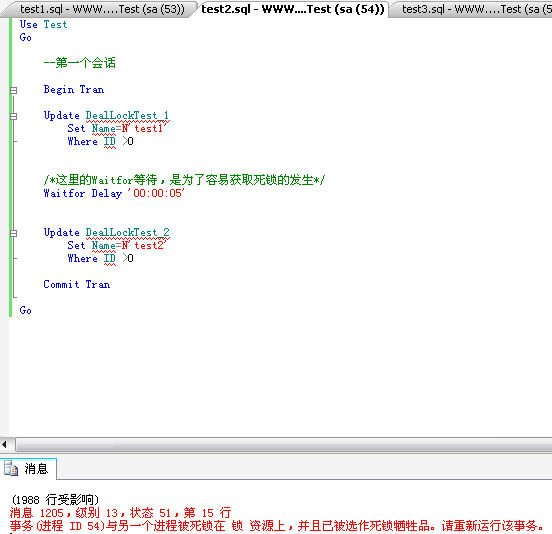Open the test3.sql tab
This screenshot has height=534, width=552.
472,9
